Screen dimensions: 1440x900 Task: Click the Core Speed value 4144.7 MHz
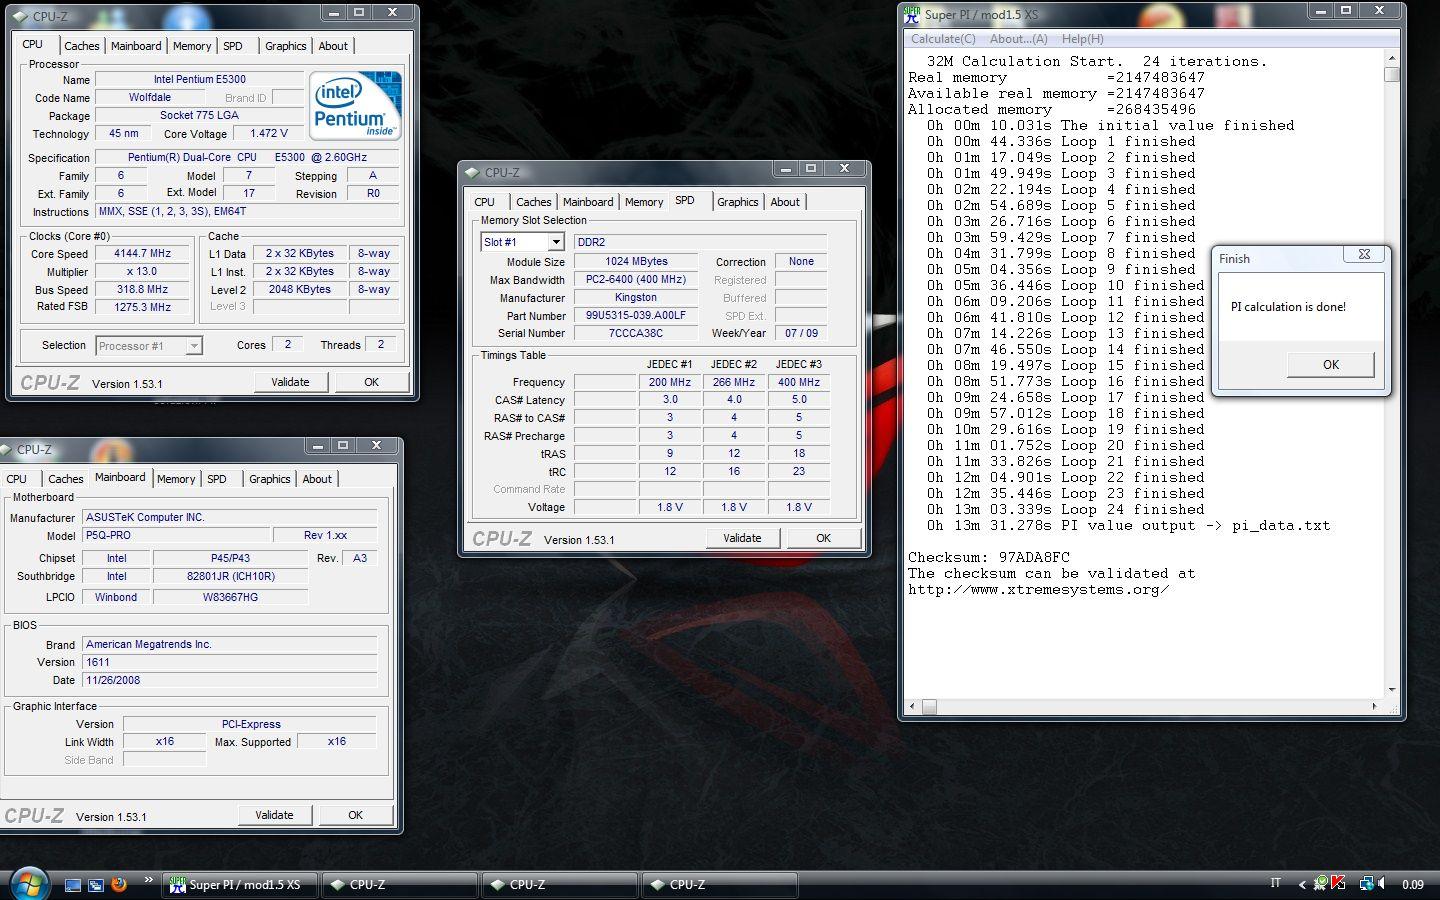coord(142,254)
